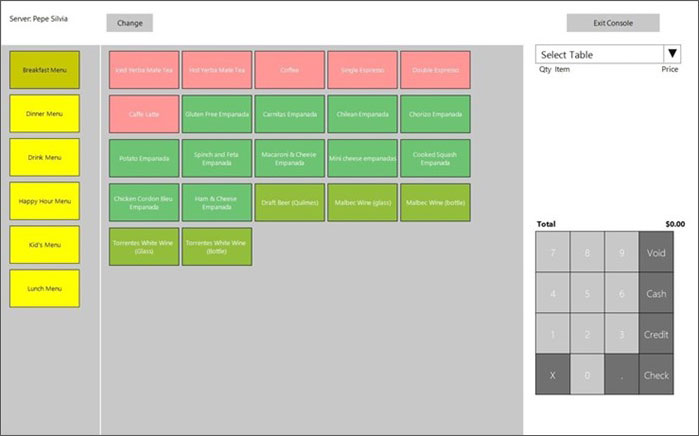This screenshot has height=436, width=699.
Task: Select Spinach and Feta Empanada
Action: [x=217, y=158]
